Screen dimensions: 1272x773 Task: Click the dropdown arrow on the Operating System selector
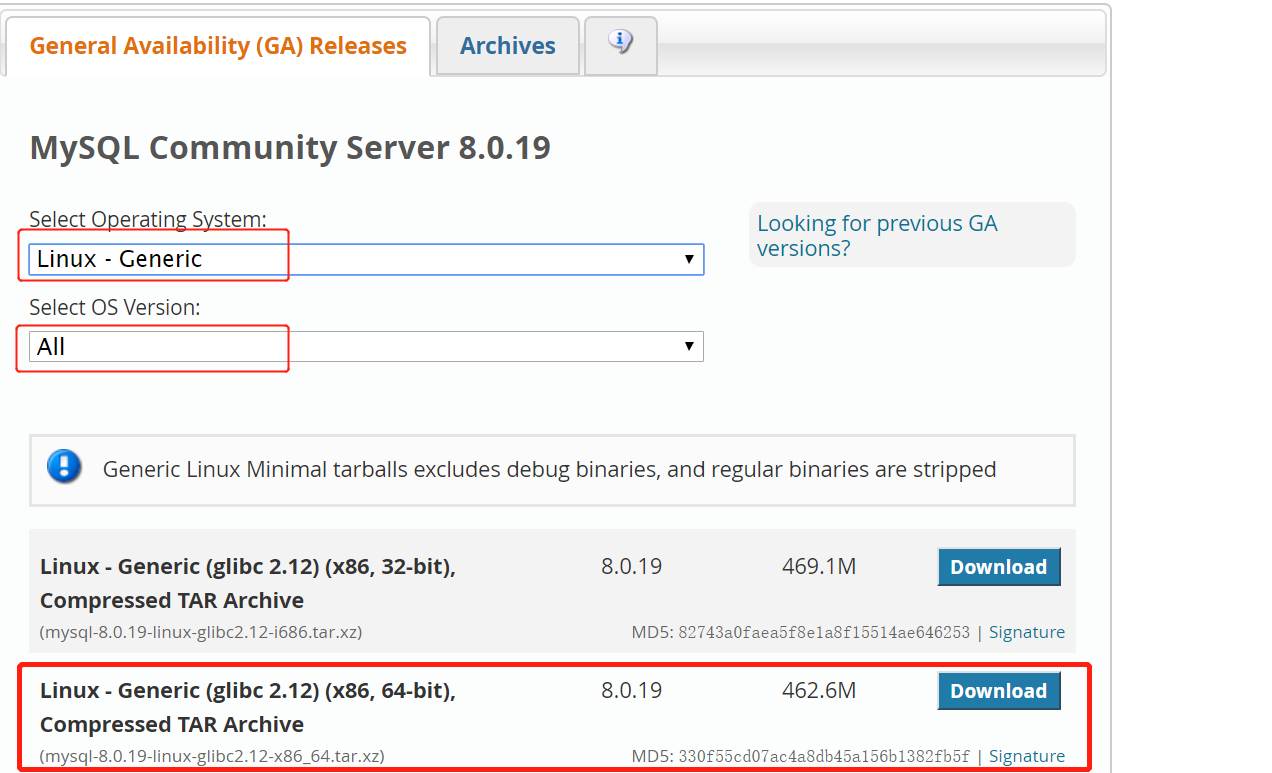[x=689, y=259]
